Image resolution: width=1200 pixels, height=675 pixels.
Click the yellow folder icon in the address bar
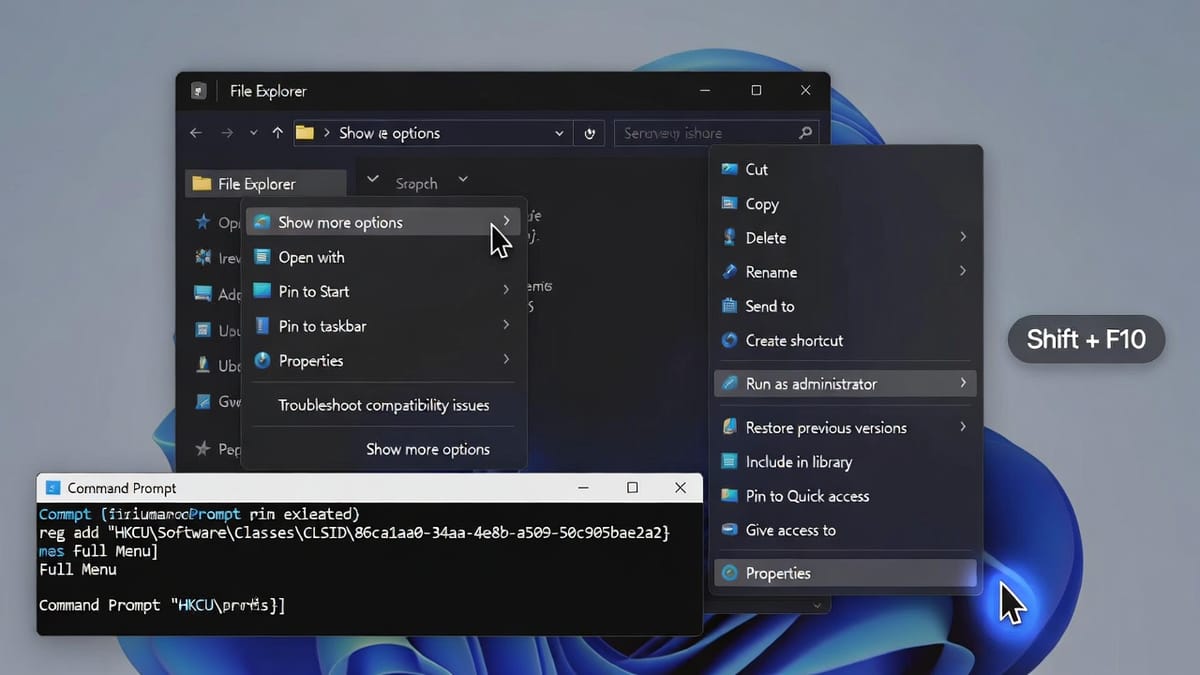(x=305, y=133)
